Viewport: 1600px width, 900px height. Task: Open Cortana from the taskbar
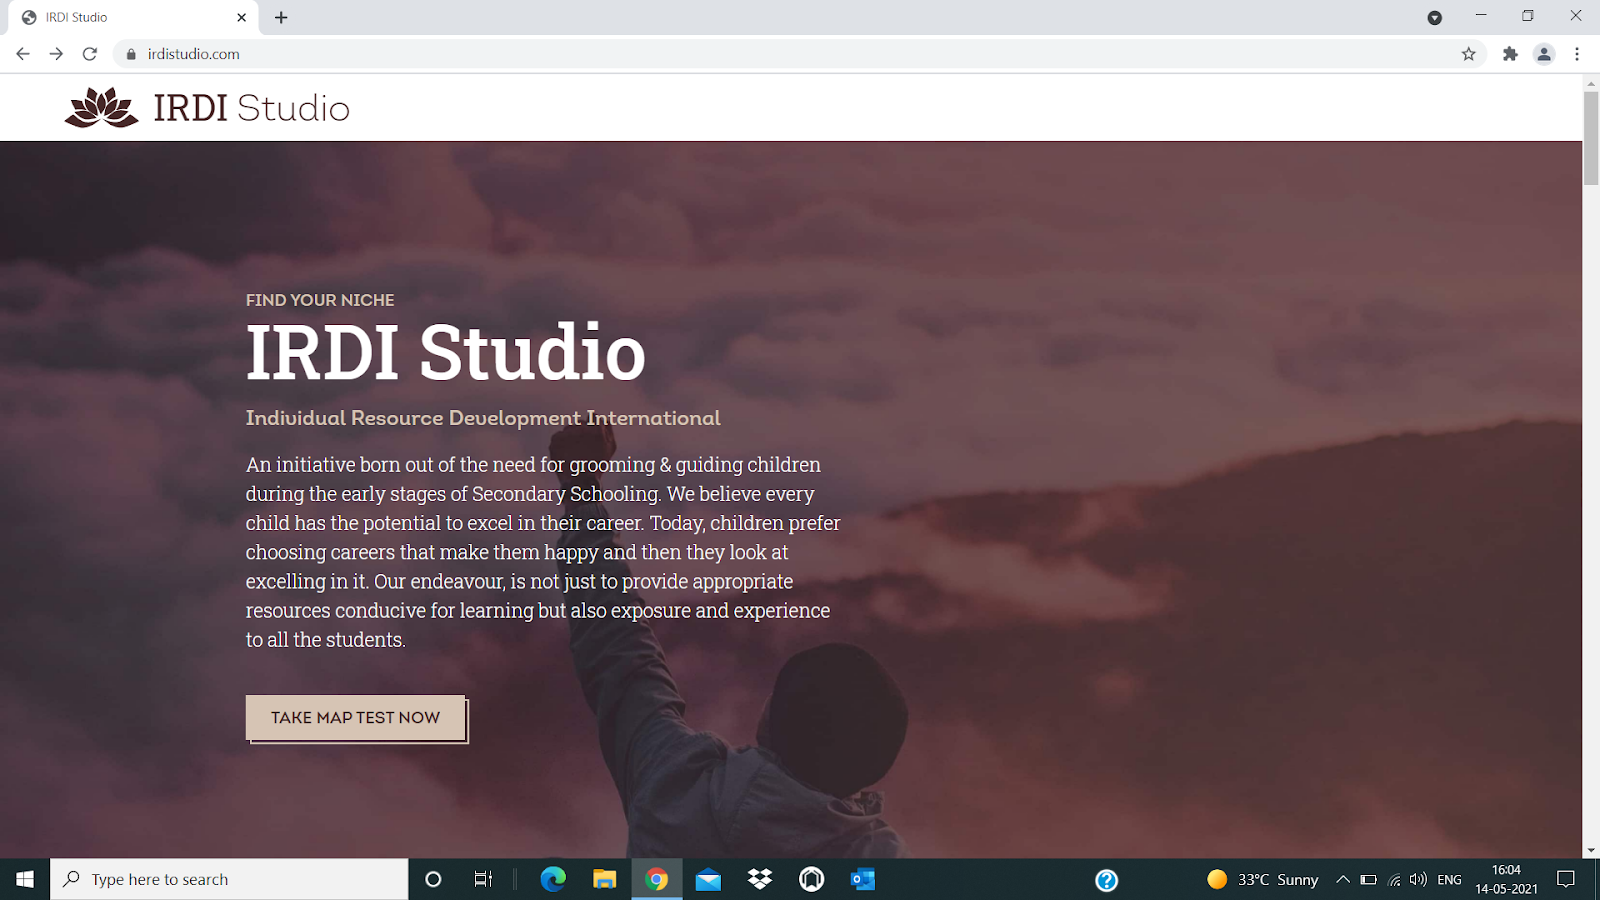tap(433, 879)
